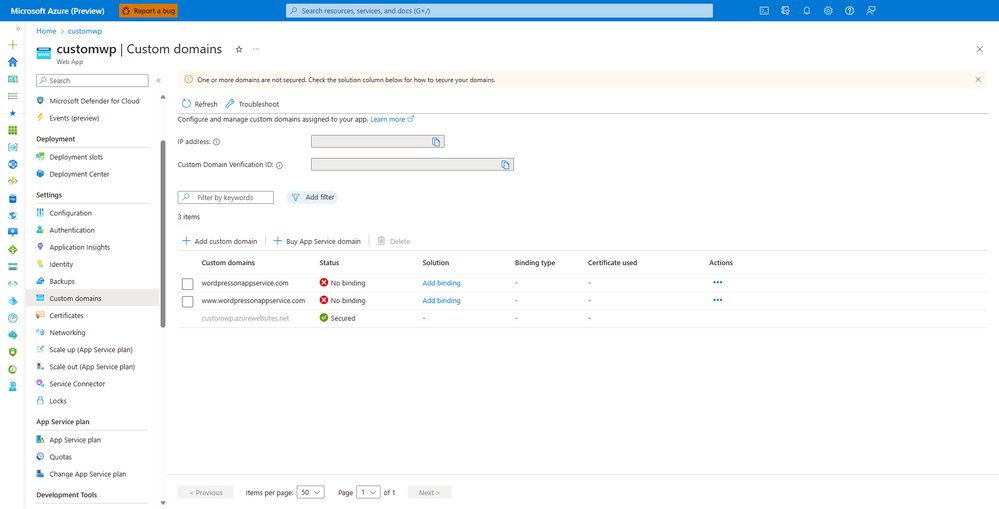The height and width of the screenshot is (509, 999).
Task: Dismiss the unsecured domains warning banner
Action: pyautogui.click(x=978, y=80)
